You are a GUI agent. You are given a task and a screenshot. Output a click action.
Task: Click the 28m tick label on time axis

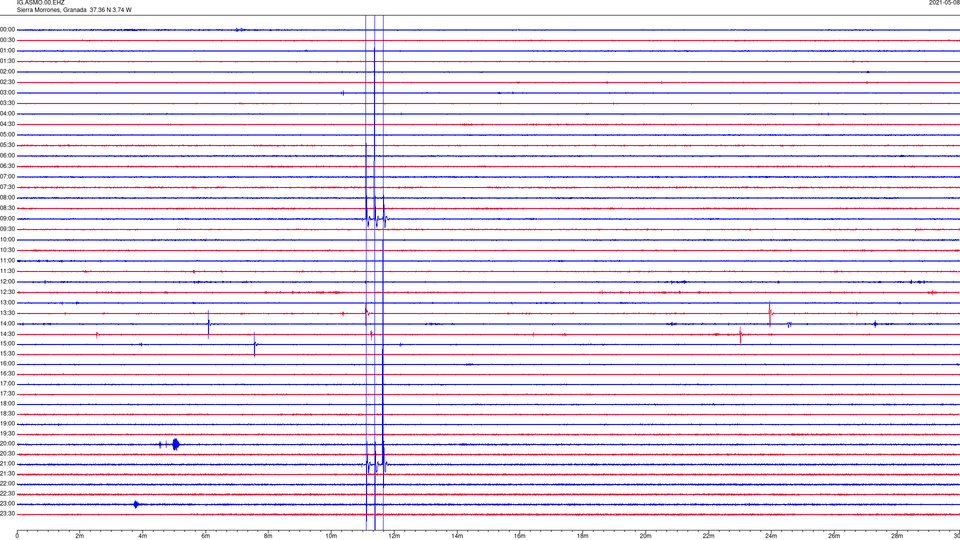click(x=897, y=536)
